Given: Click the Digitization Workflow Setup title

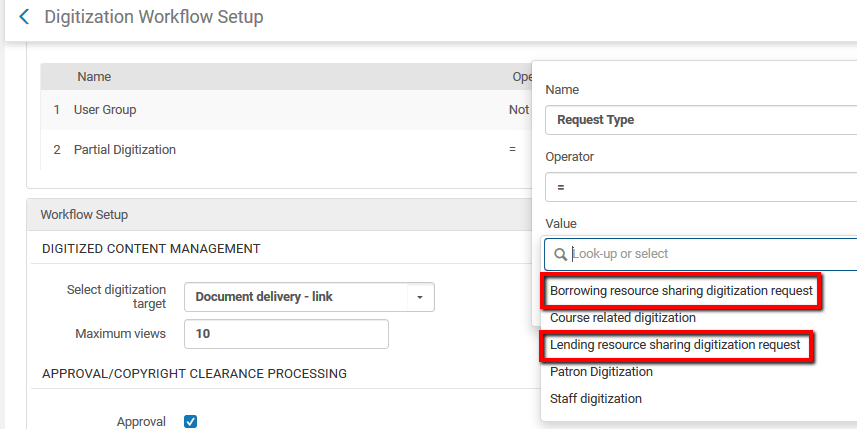Looking at the screenshot, I should pos(154,18).
